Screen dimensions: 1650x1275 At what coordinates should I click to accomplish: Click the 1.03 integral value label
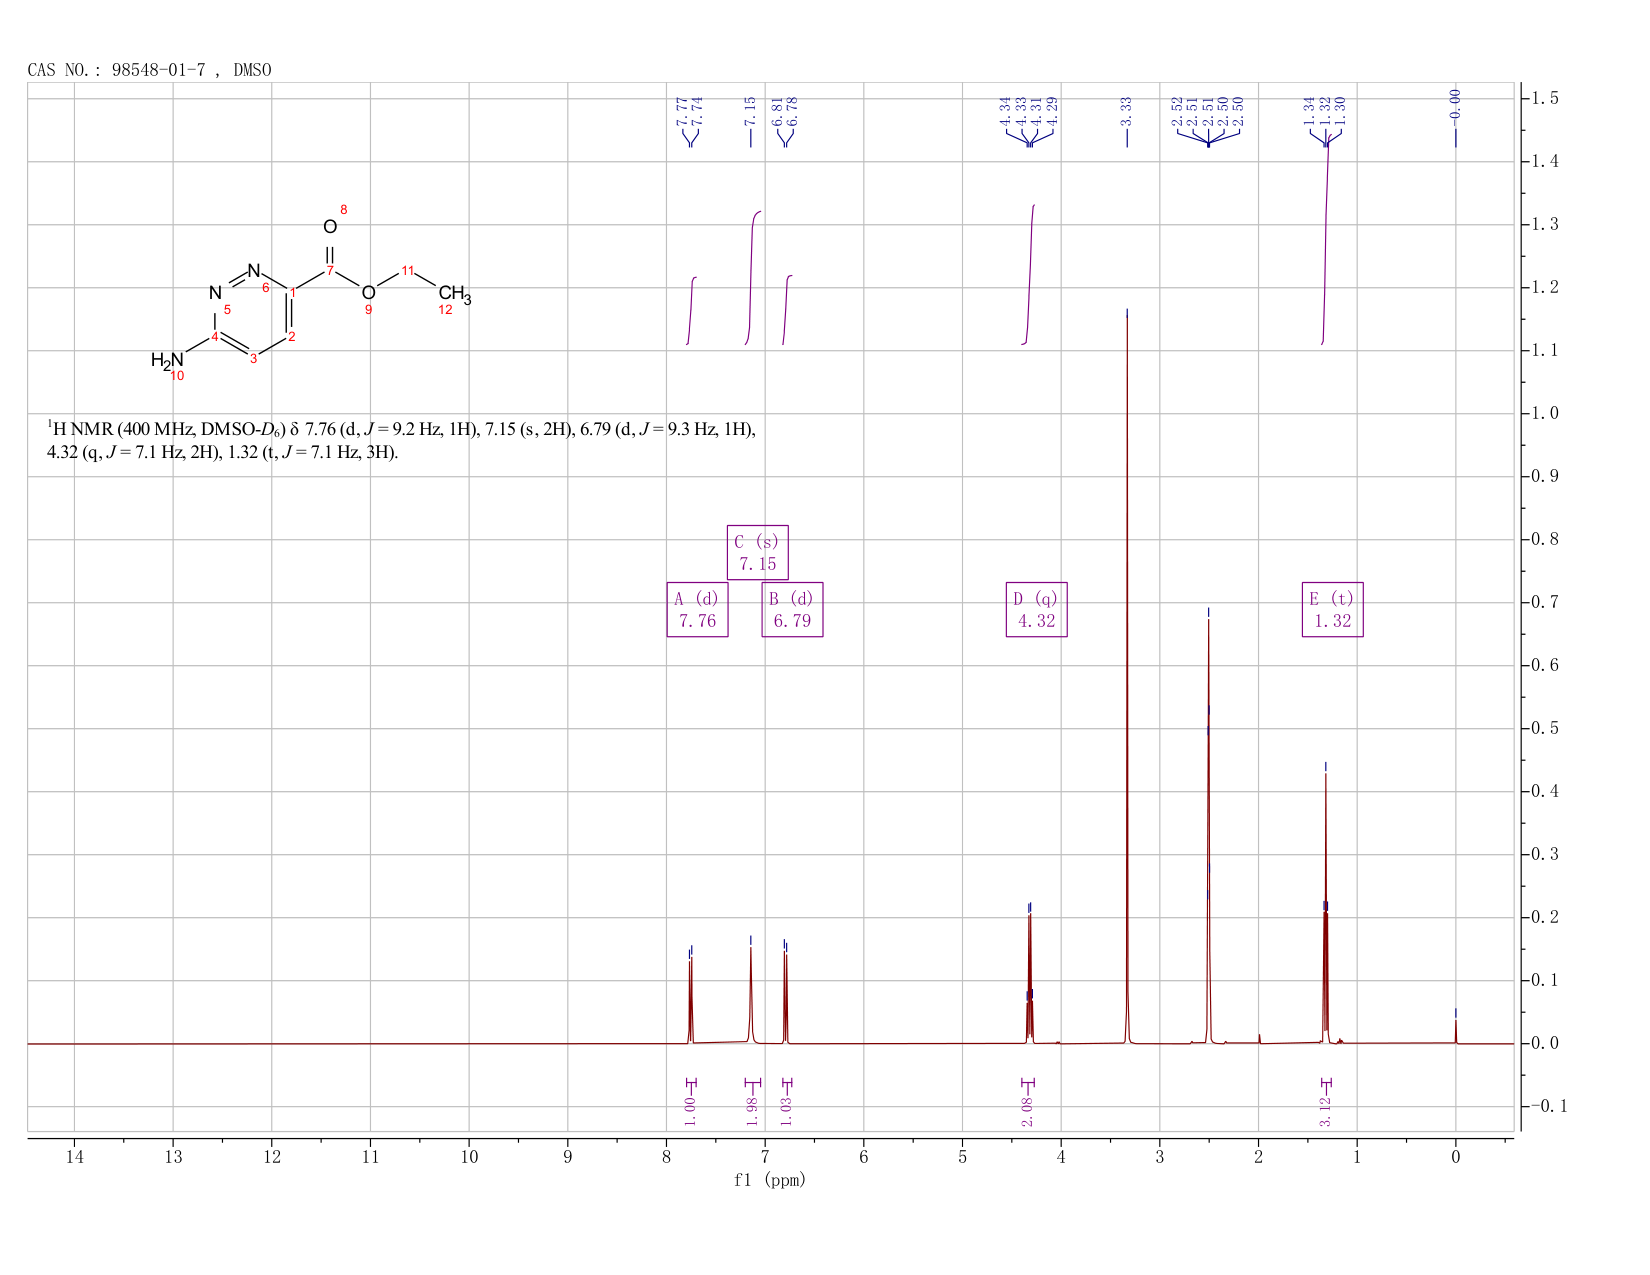(x=786, y=1110)
